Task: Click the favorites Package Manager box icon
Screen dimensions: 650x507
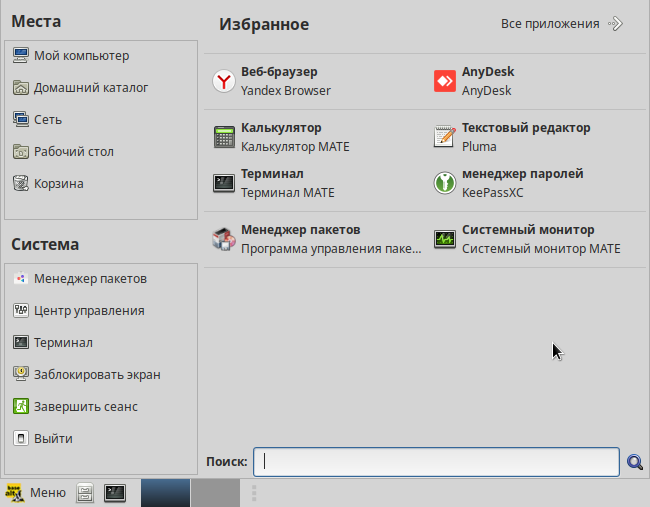Action: point(224,239)
